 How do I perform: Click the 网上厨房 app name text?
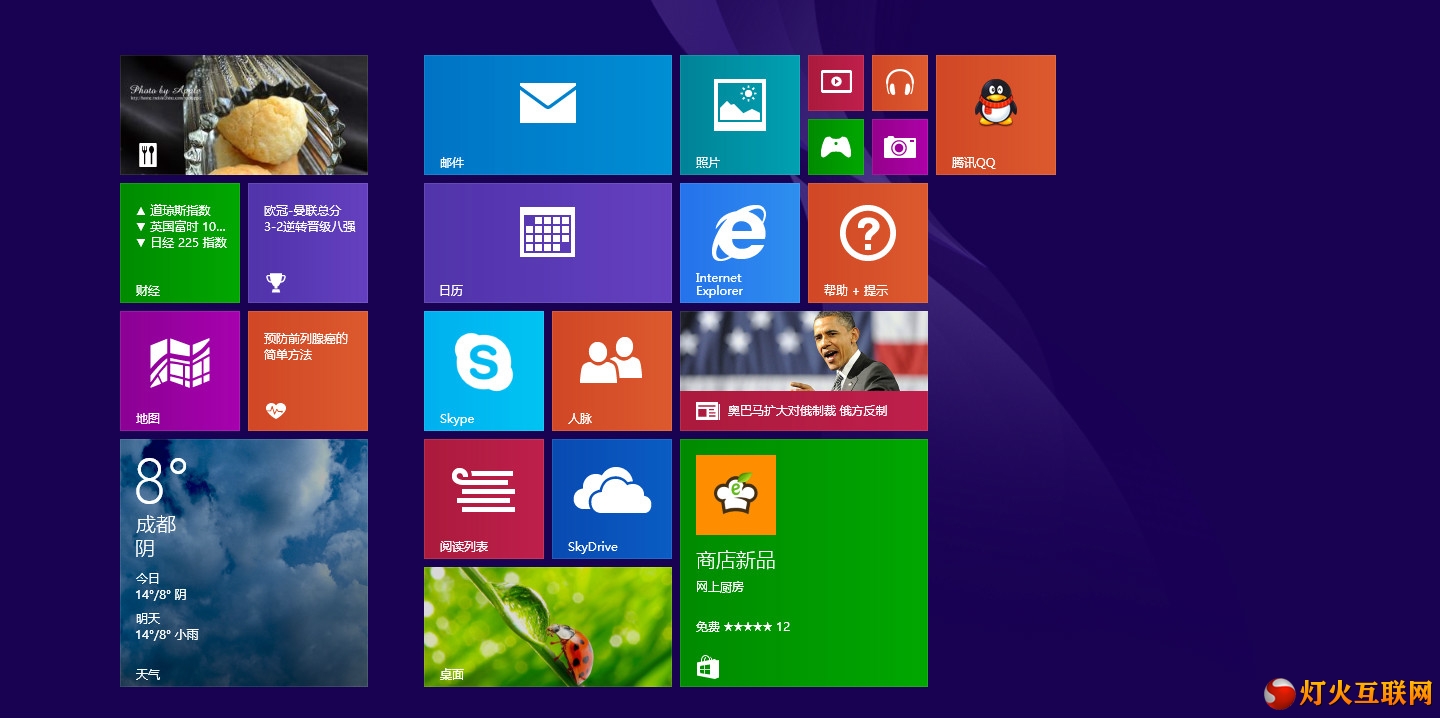[720, 587]
